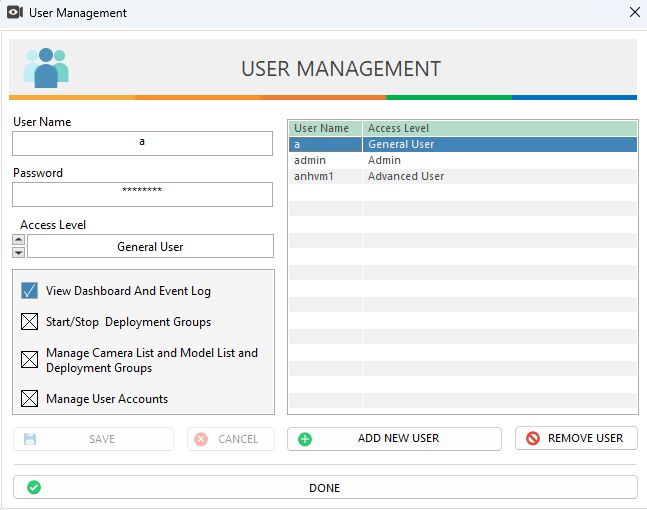Screen dimensions: 647x510
Task: Open the Access Level General User selector
Action: 150,246
